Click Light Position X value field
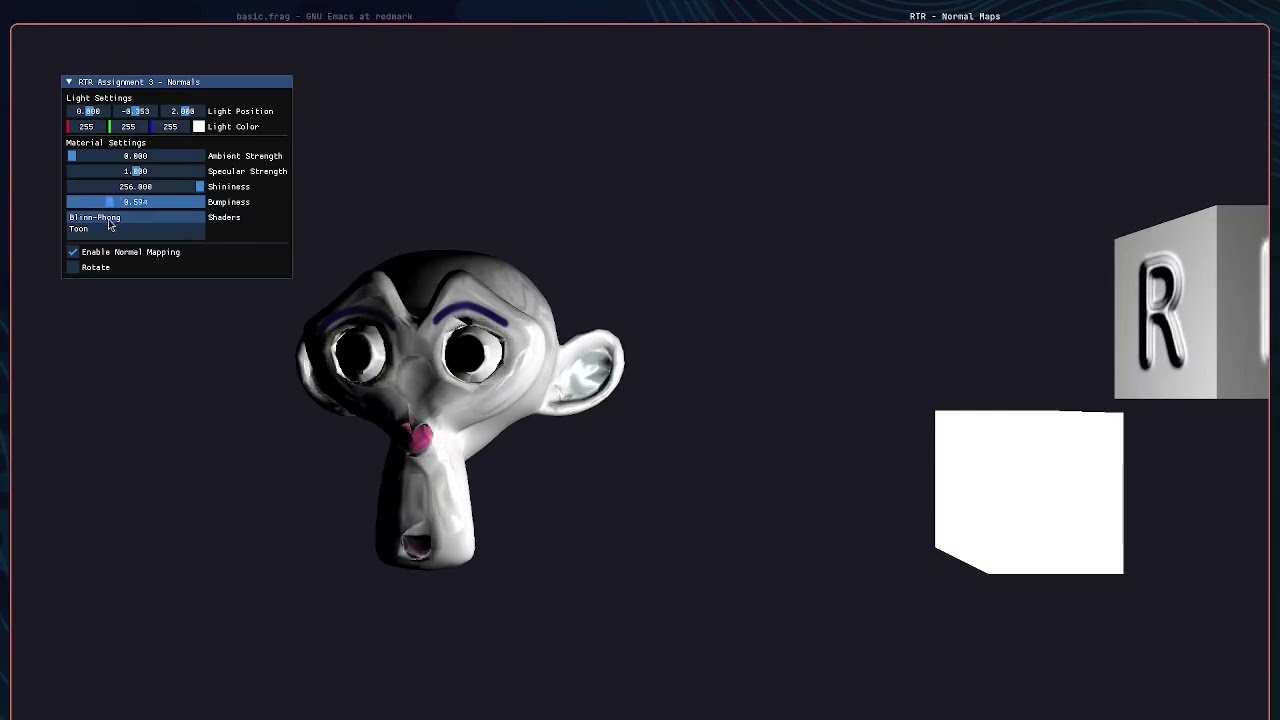 88,111
